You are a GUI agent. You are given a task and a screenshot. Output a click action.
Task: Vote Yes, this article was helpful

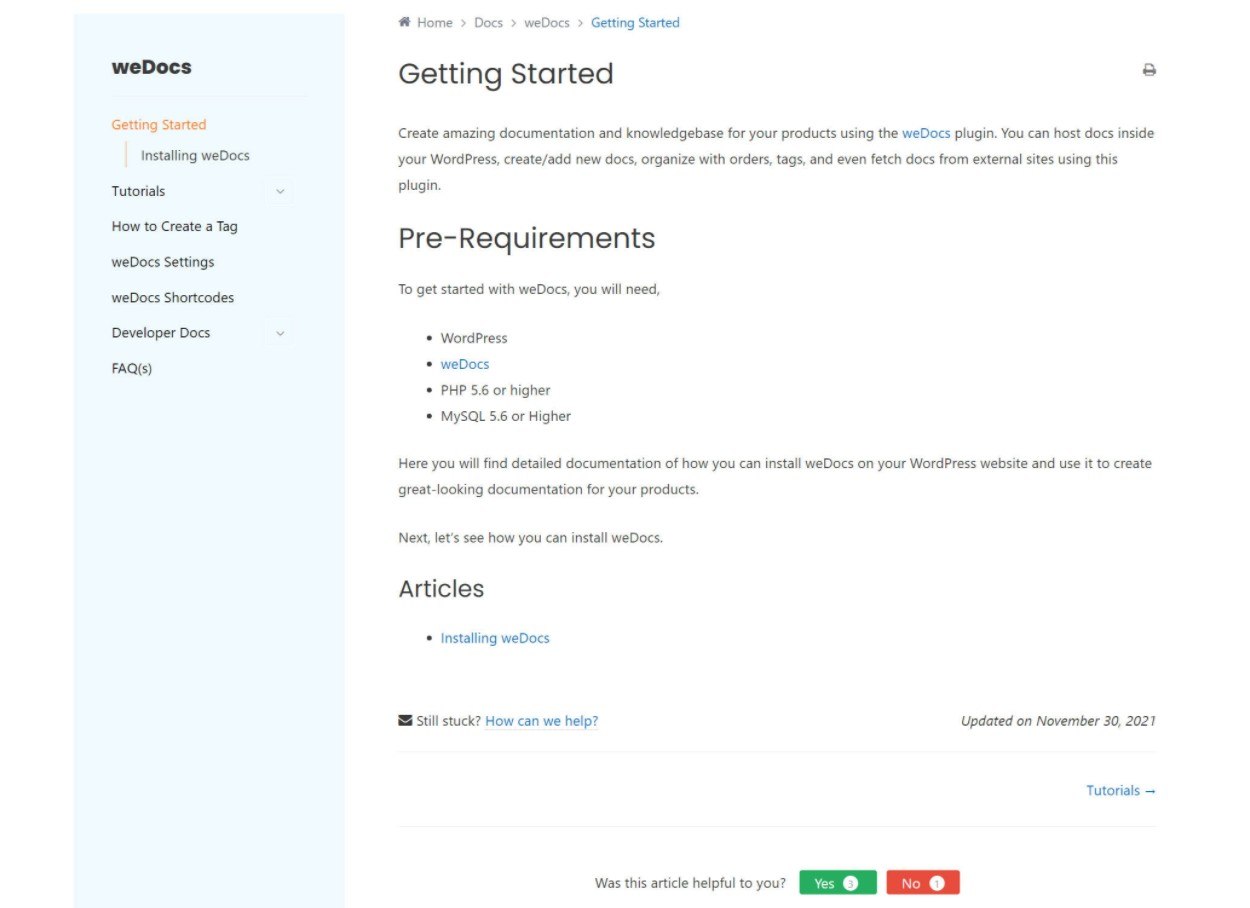click(838, 883)
